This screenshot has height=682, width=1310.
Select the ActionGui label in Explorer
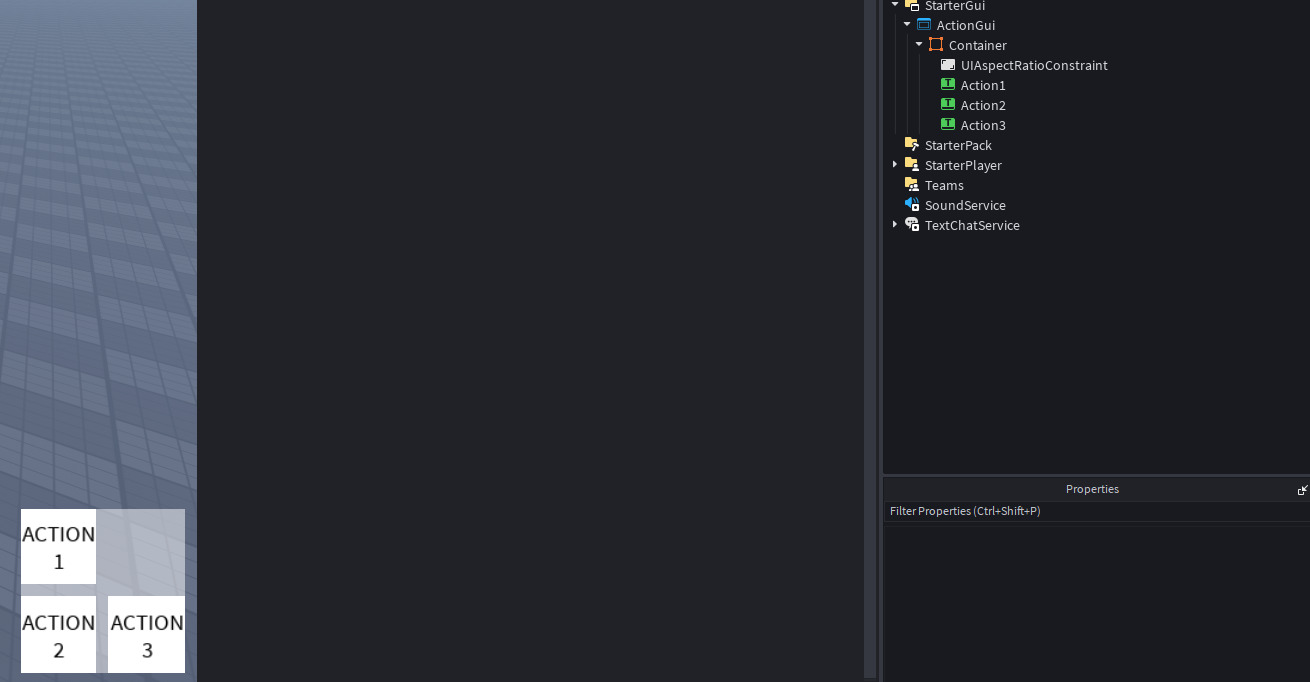pyautogui.click(x=966, y=25)
